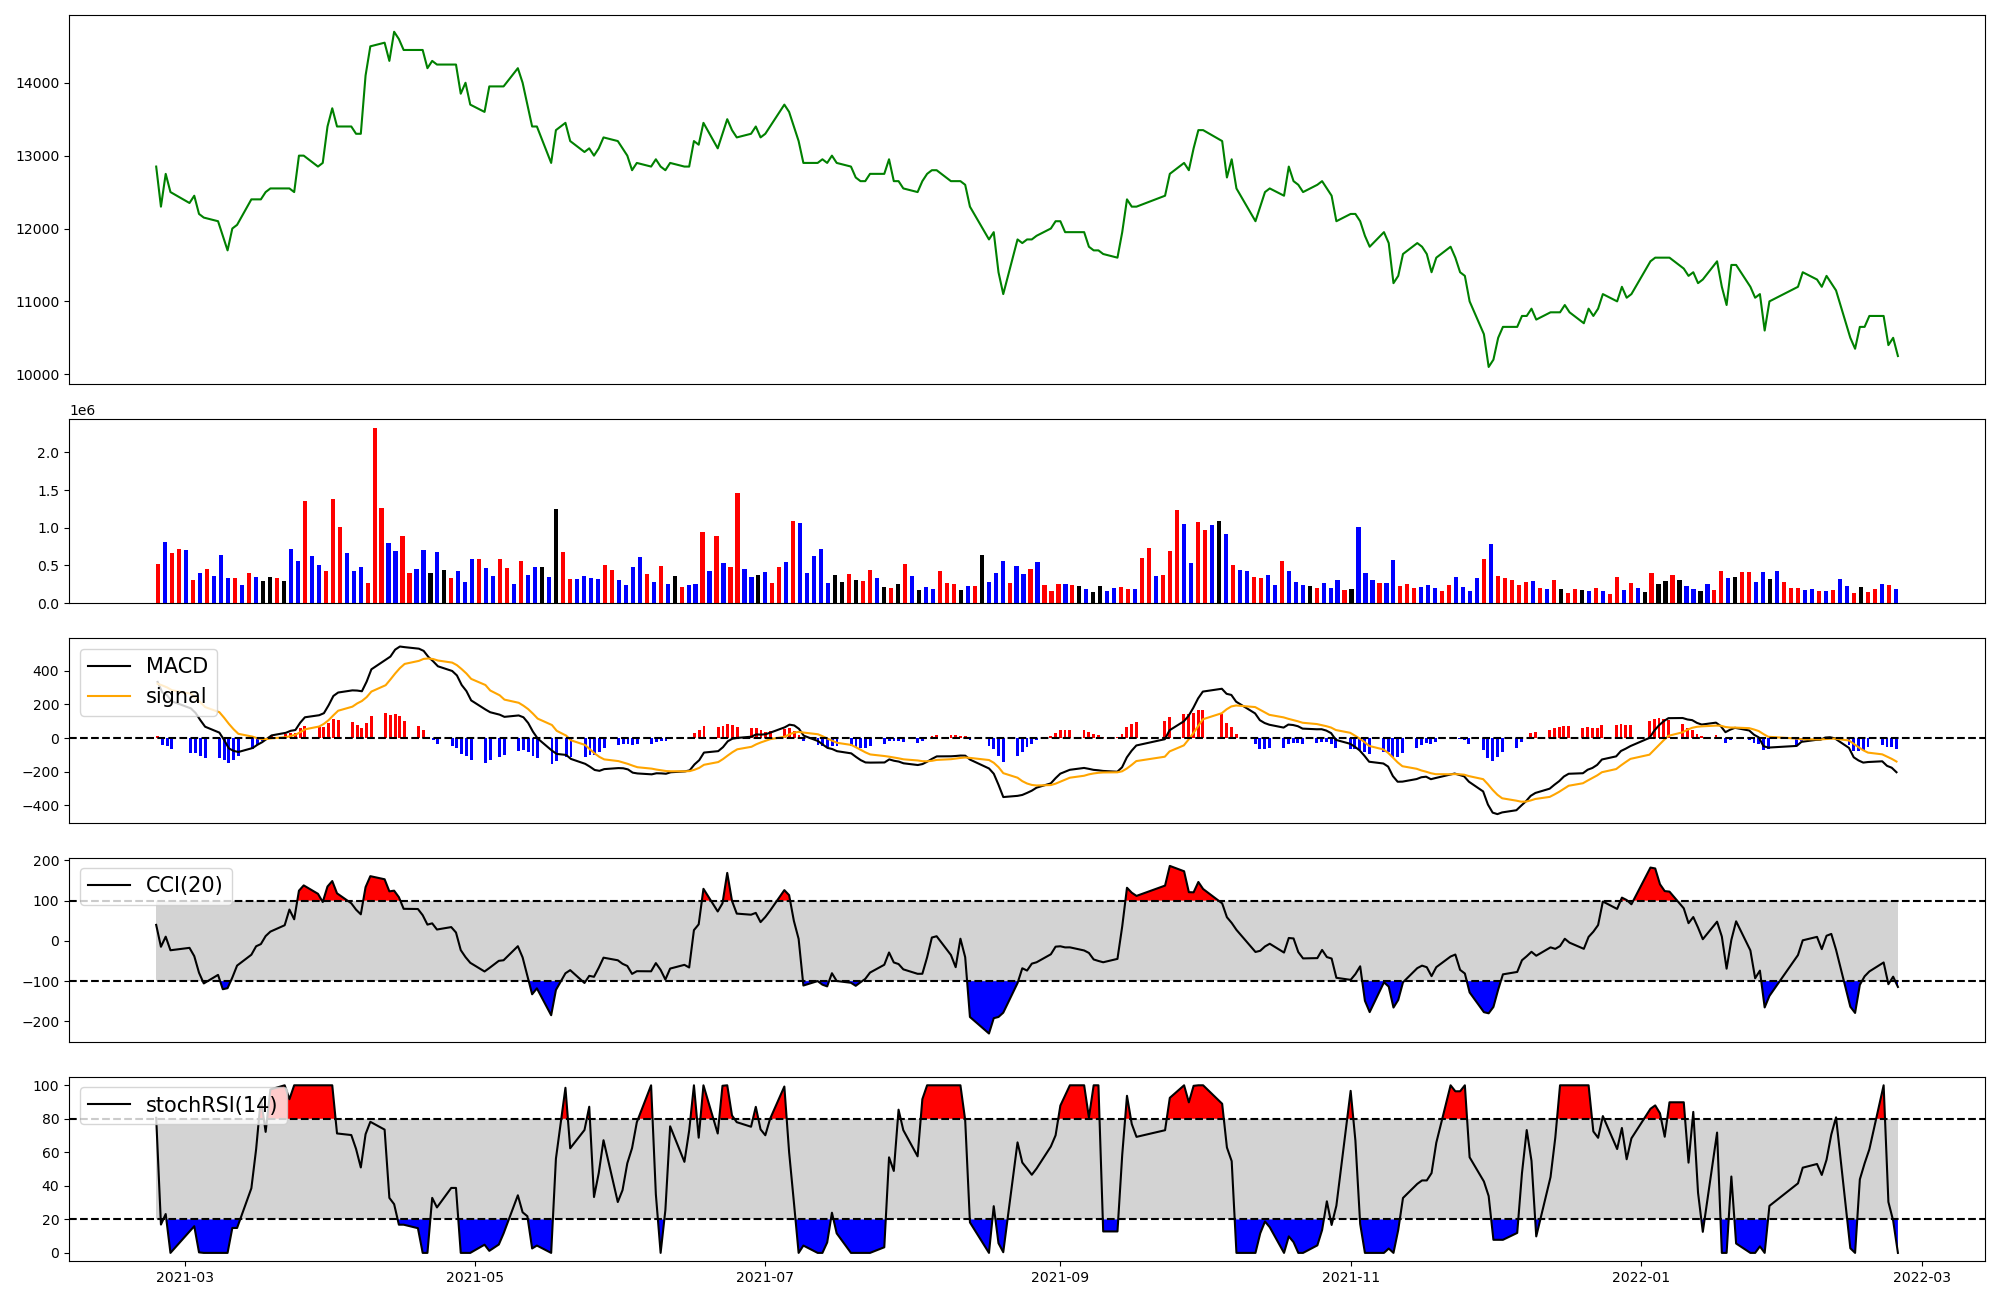This screenshot has width=2000, height=1300.
Task: Click the 14000 price axis label
Action: tap(37, 84)
